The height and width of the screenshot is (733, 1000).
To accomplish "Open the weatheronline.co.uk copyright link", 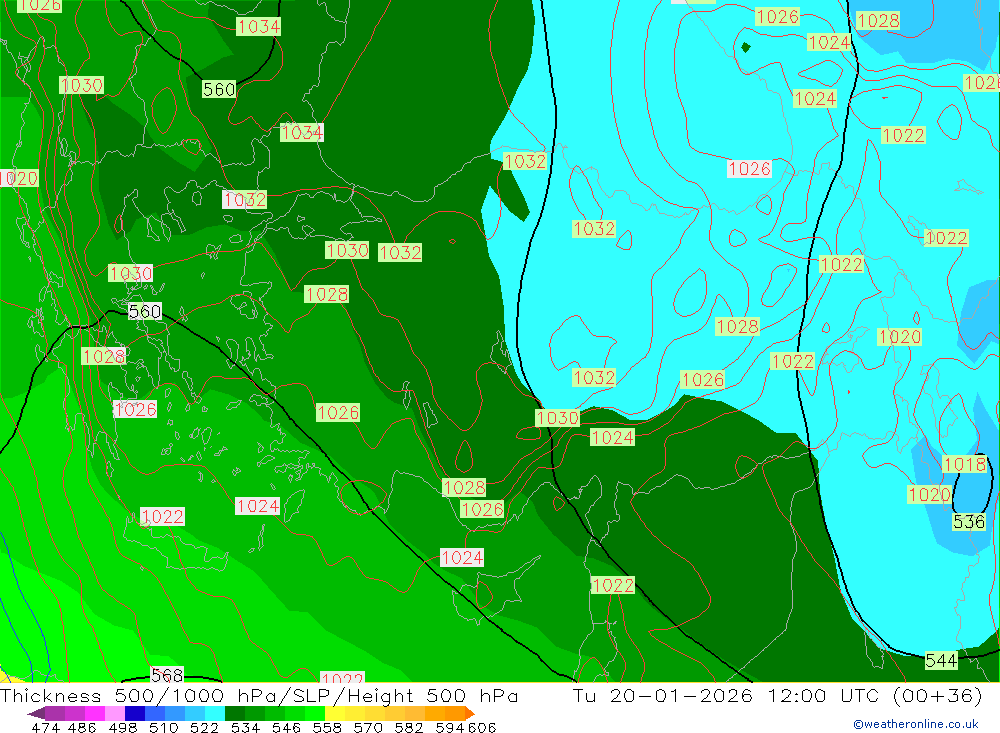I will (x=916, y=724).
